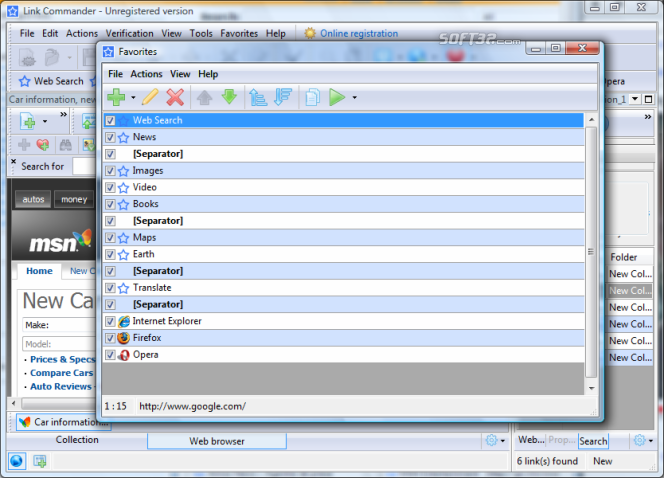Click the Copy pages icon in Favorites toolbar
Viewport: 664px width, 478px height.
pyautogui.click(x=313, y=97)
